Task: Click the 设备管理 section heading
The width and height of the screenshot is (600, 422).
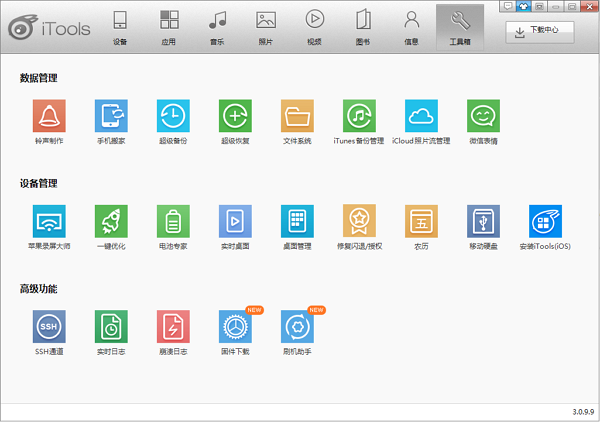Action: click(x=38, y=183)
